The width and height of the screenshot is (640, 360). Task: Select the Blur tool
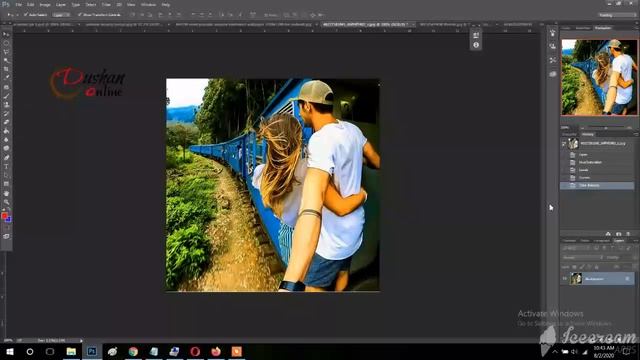pos(6,140)
